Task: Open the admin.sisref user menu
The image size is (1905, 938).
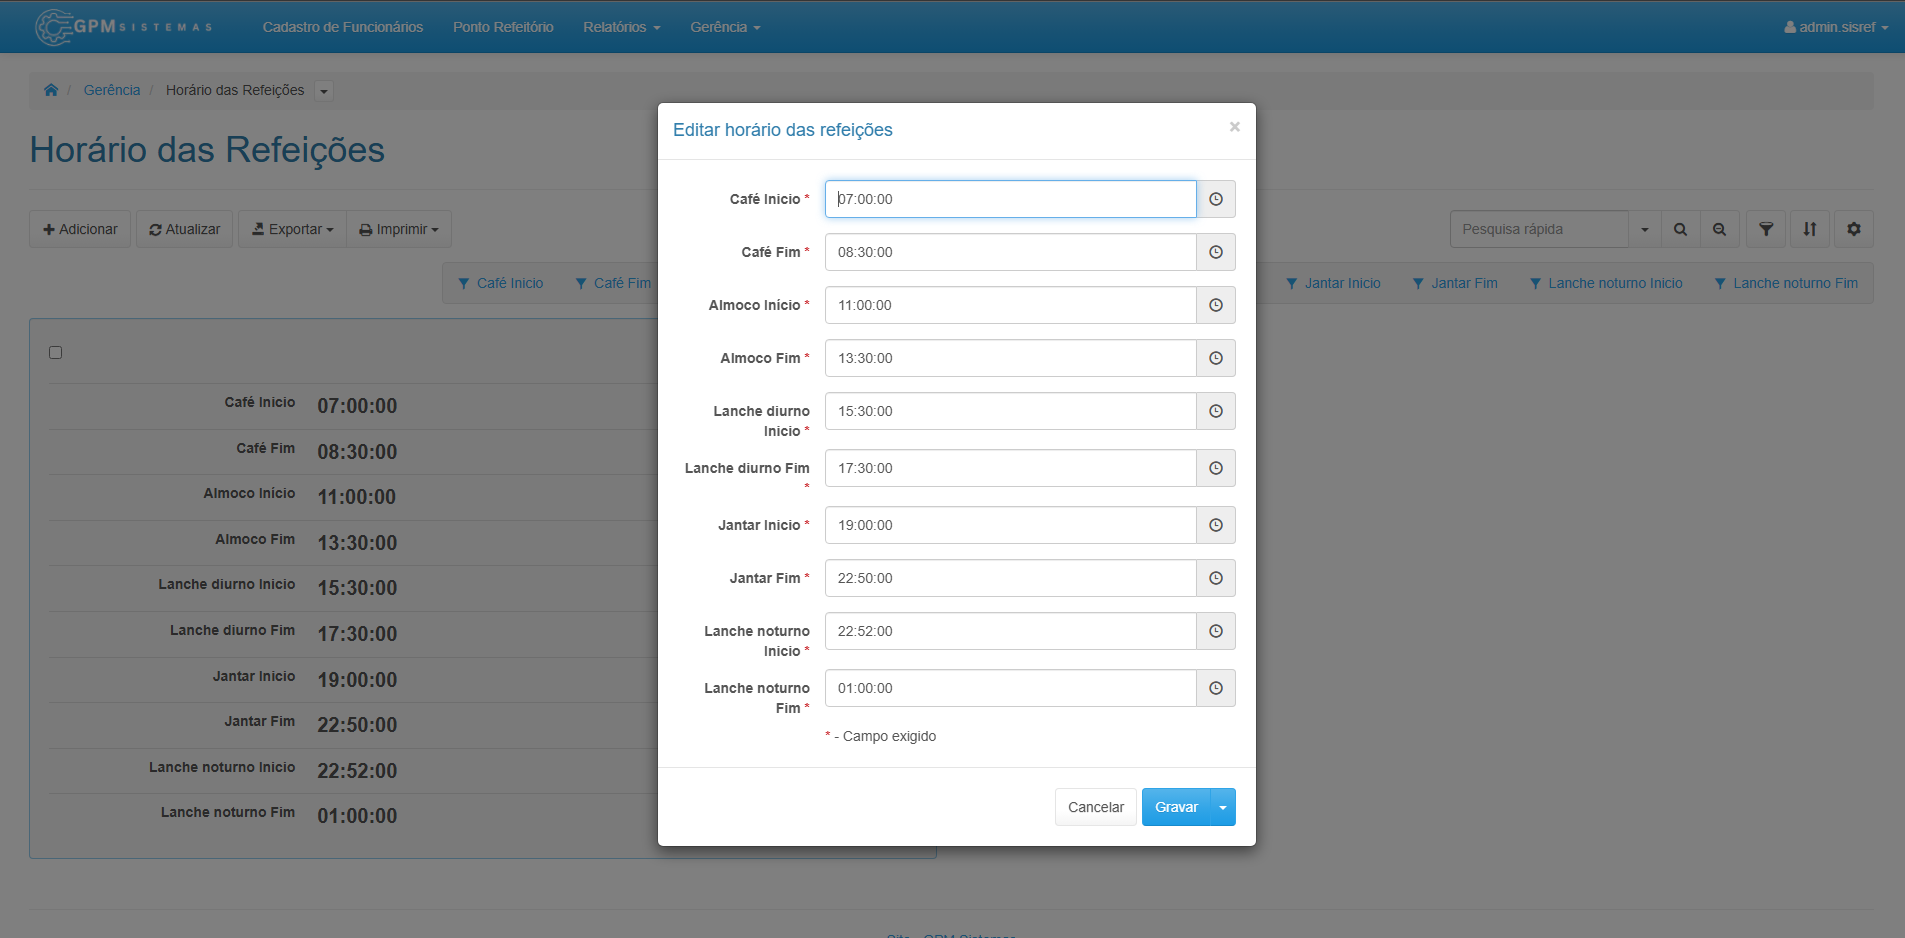Action: click(1836, 27)
